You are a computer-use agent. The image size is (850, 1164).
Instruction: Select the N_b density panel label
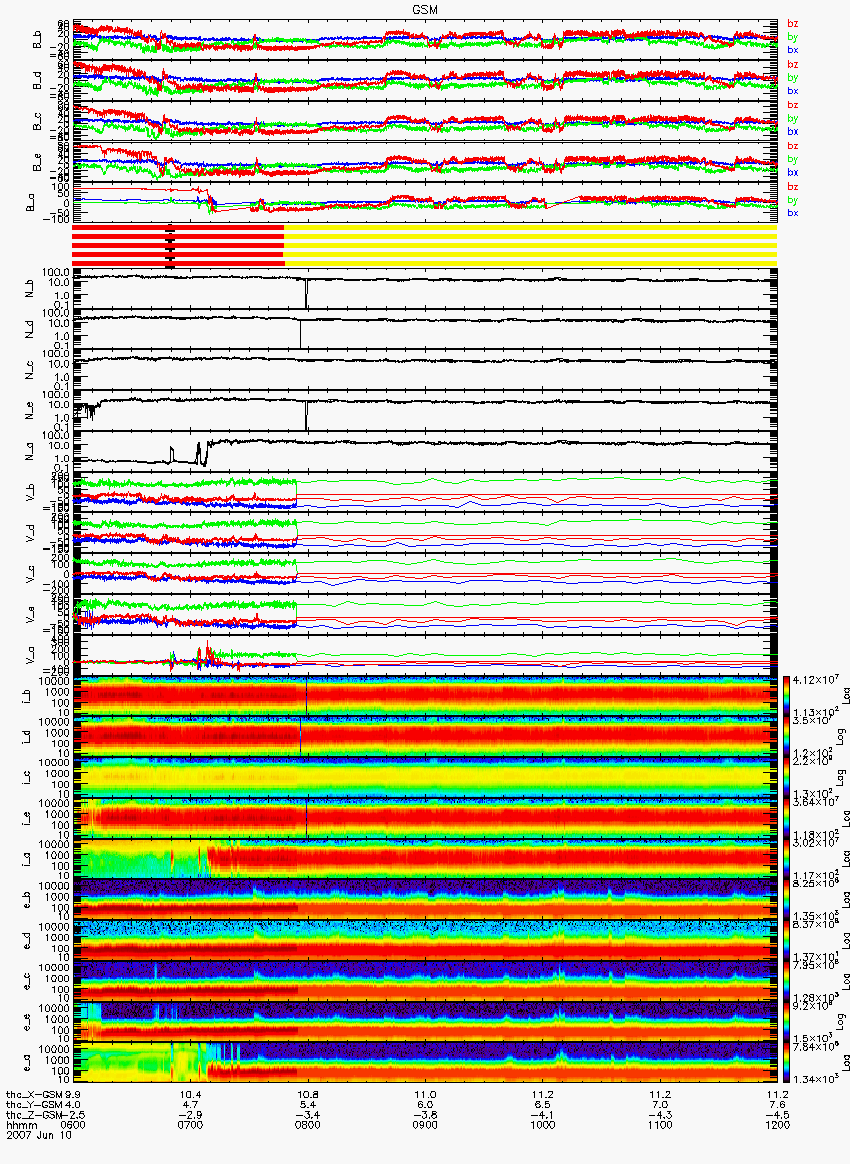coord(31,290)
